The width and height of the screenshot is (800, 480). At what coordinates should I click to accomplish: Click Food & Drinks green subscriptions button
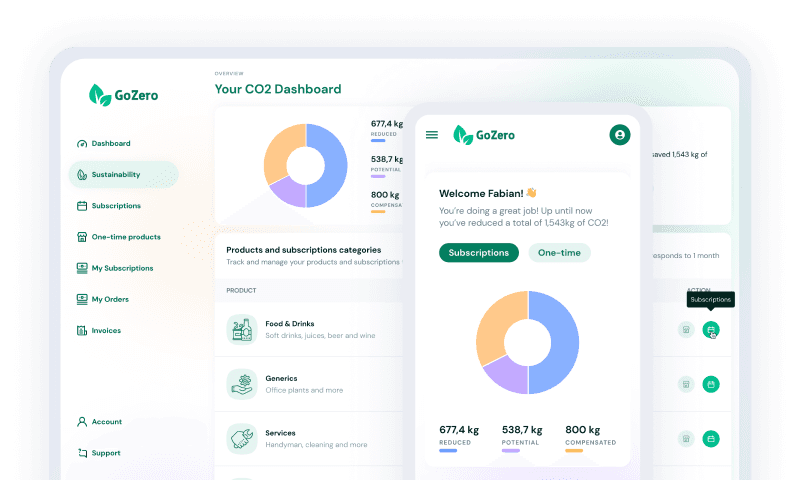point(711,330)
